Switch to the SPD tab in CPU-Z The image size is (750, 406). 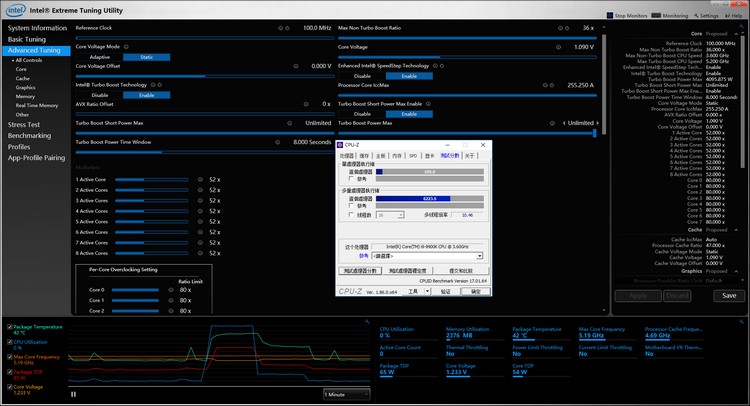(x=413, y=156)
